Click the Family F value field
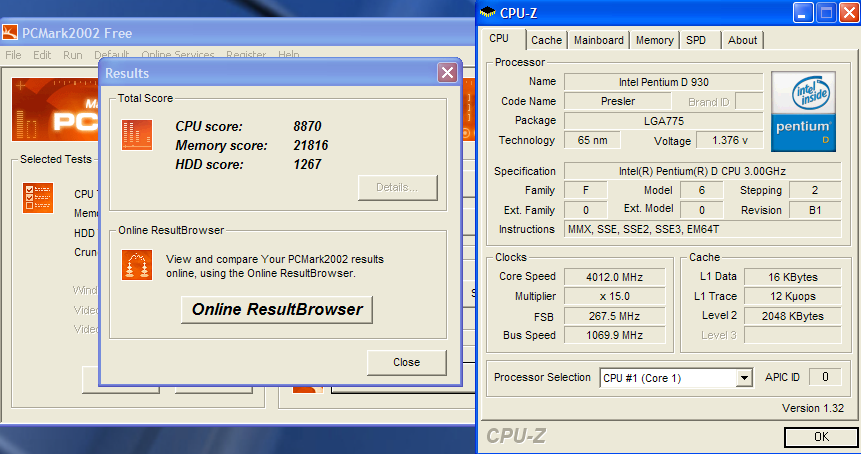 click(x=586, y=190)
